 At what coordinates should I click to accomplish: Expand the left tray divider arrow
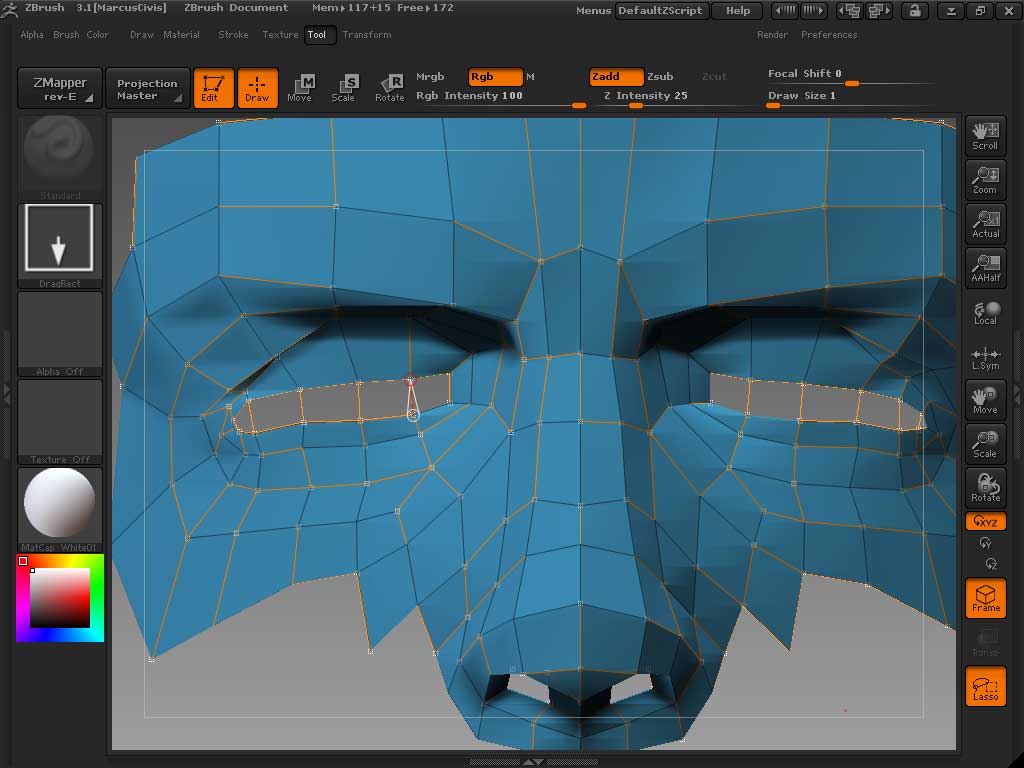pos(7,393)
